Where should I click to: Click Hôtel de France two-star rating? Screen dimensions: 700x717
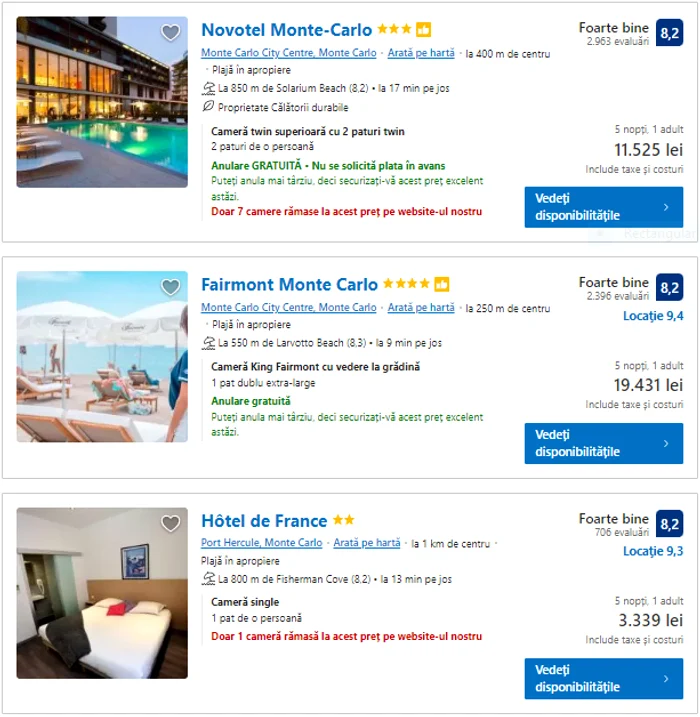pos(344,521)
